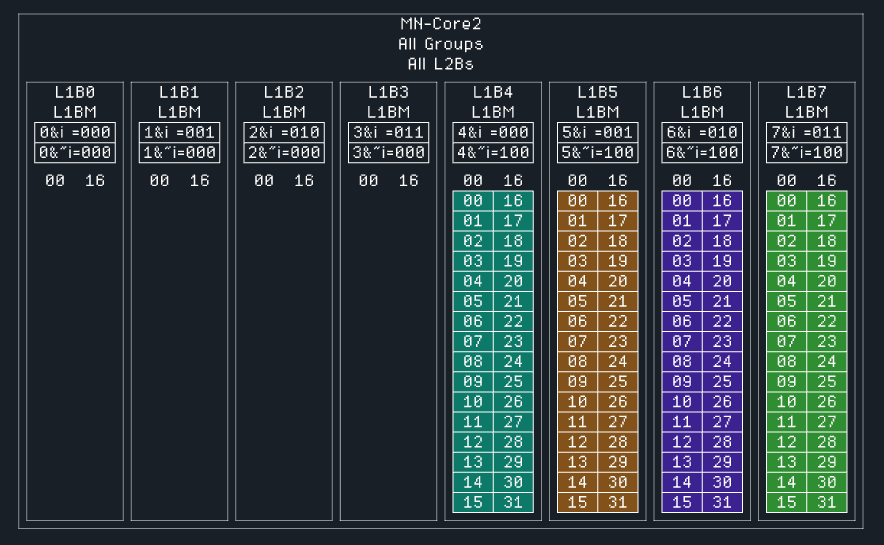The height and width of the screenshot is (545, 884).
Task: Click green cell 26 in L1B7
Action: pyautogui.click(x=827, y=402)
